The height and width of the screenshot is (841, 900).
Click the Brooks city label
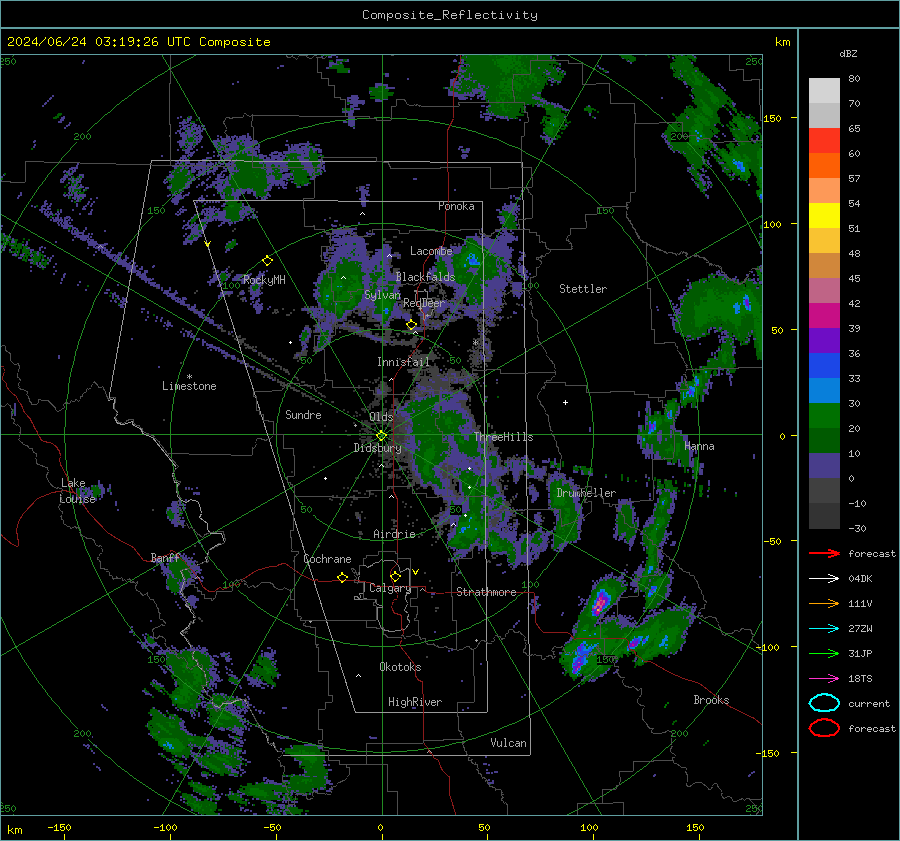[711, 700]
